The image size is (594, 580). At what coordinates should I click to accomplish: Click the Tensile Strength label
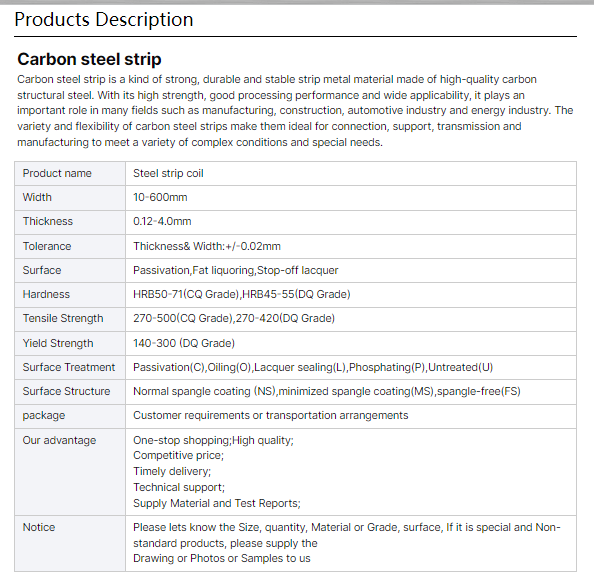coord(63,318)
